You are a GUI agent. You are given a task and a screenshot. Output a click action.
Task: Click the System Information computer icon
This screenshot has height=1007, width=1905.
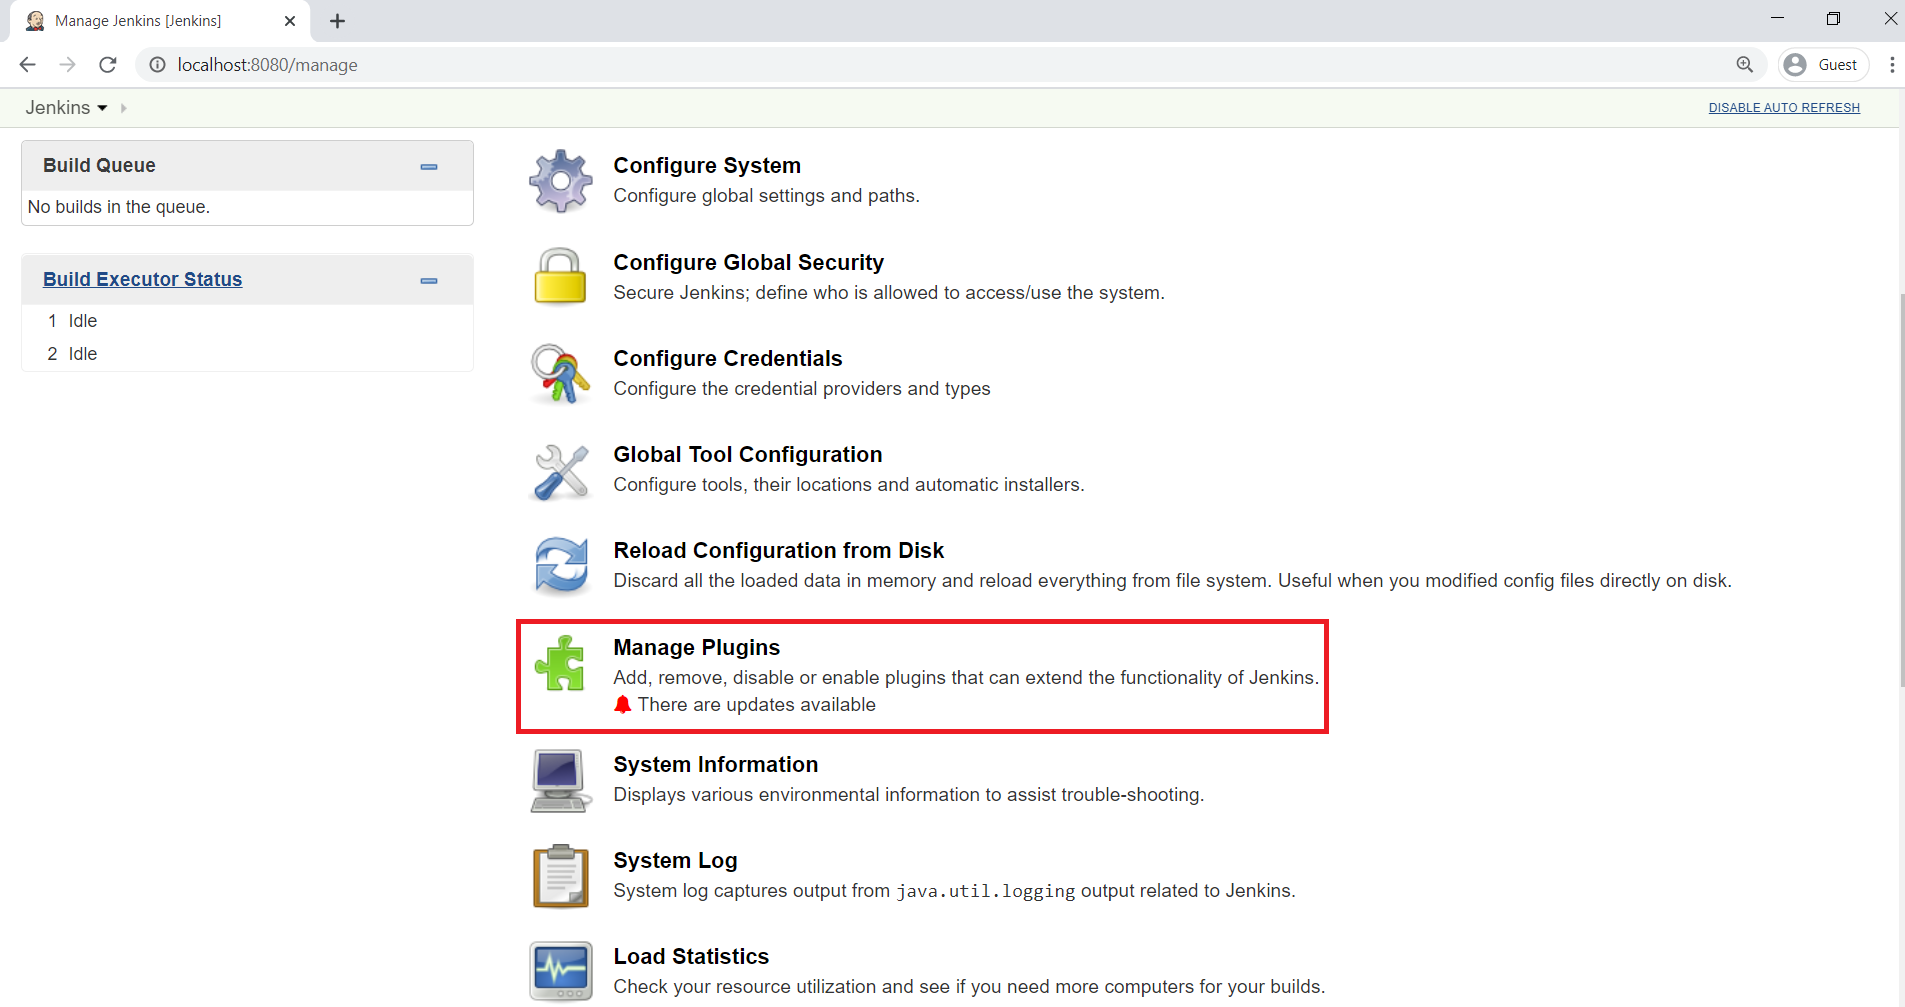point(561,780)
